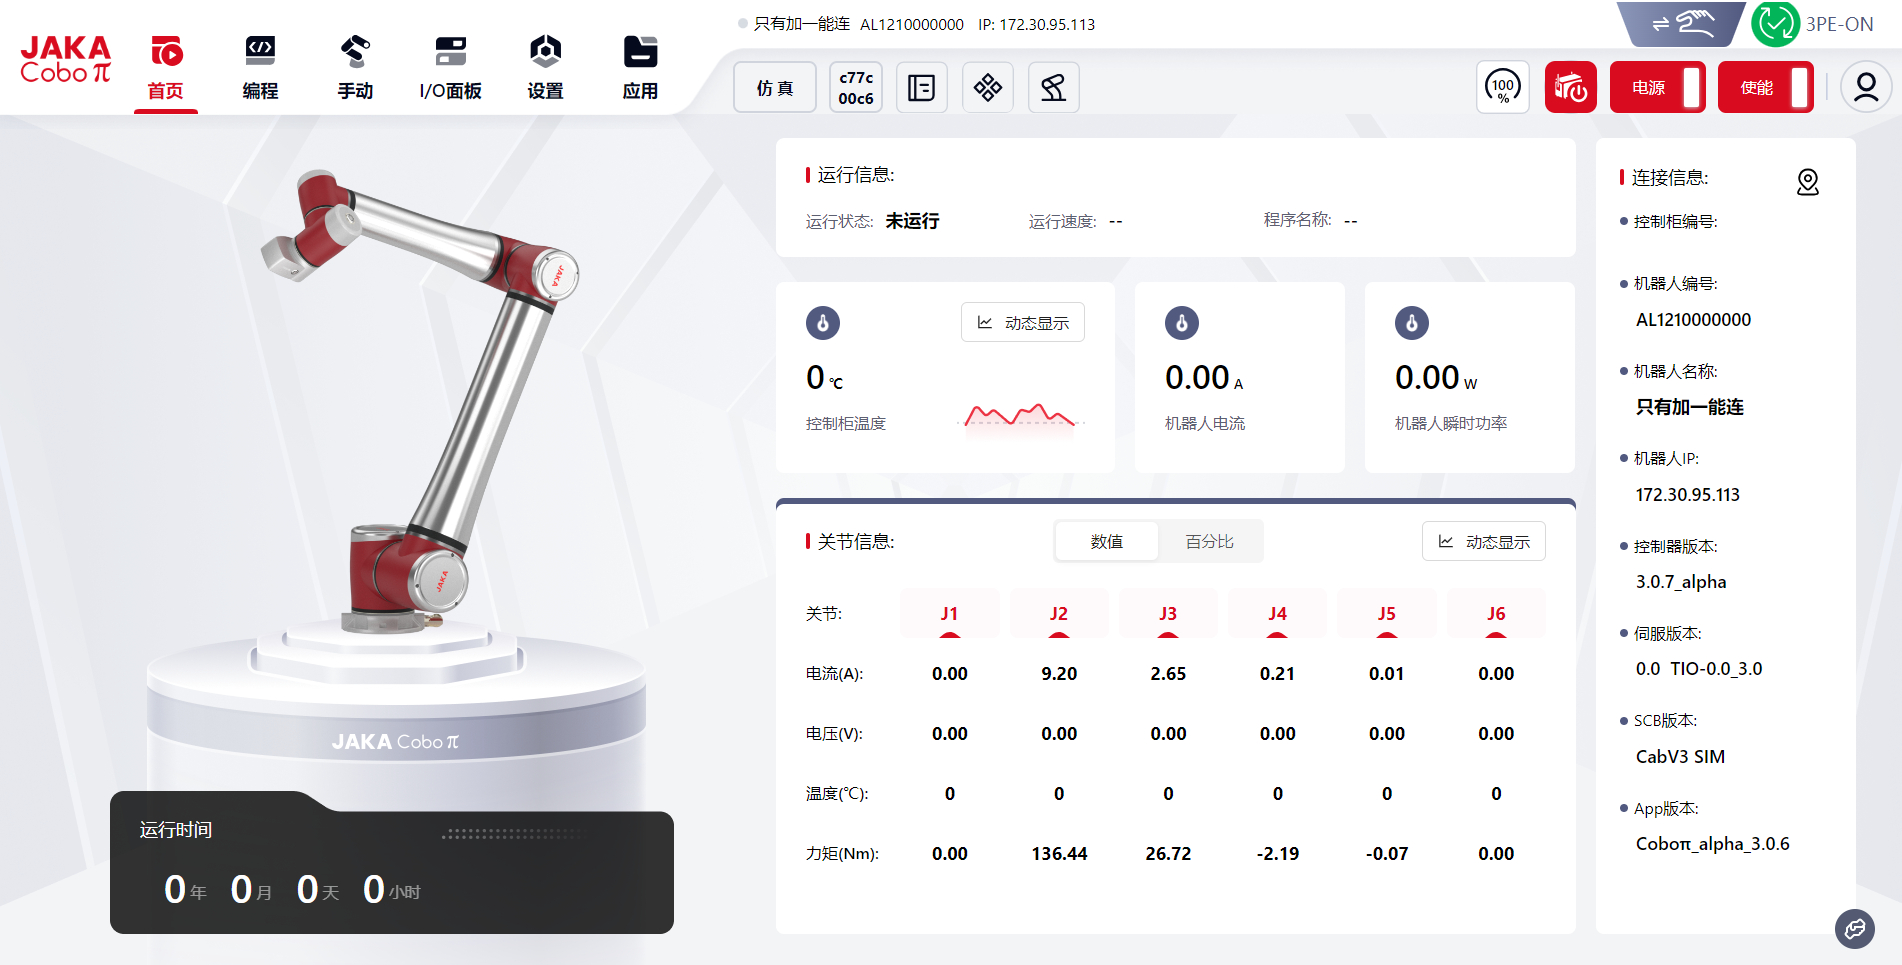Adjust the 100% speed dial
The width and height of the screenshot is (1902, 965).
(x=1503, y=88)
